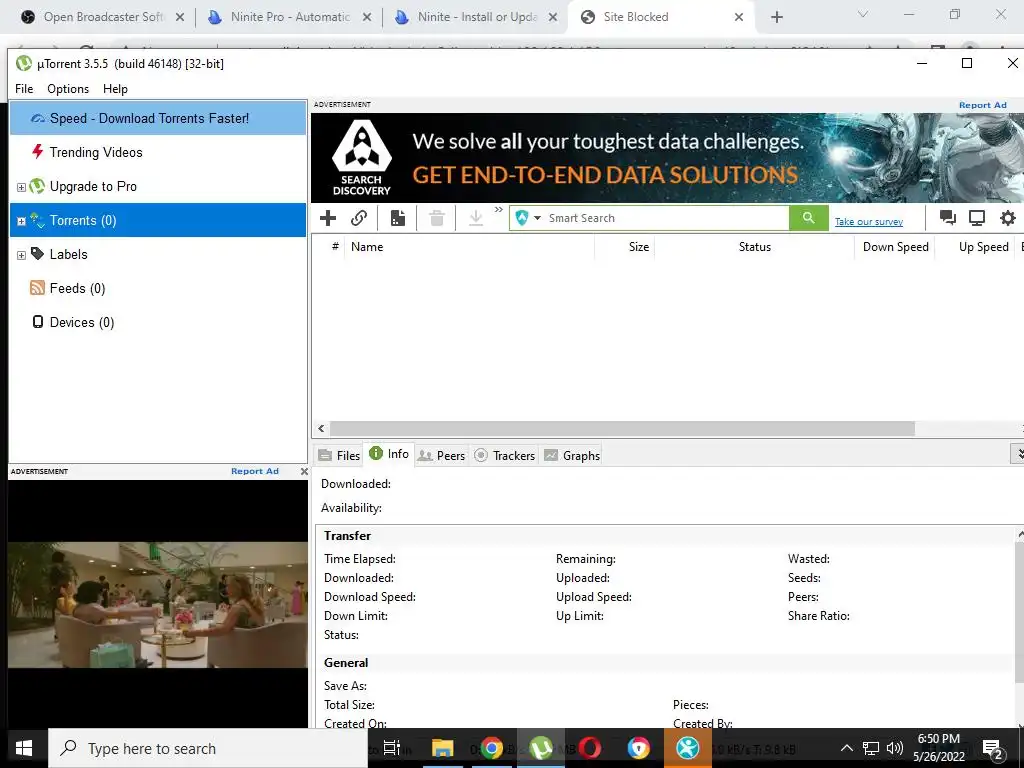
Task: Open the notification center icon
Action: [993, 749]
